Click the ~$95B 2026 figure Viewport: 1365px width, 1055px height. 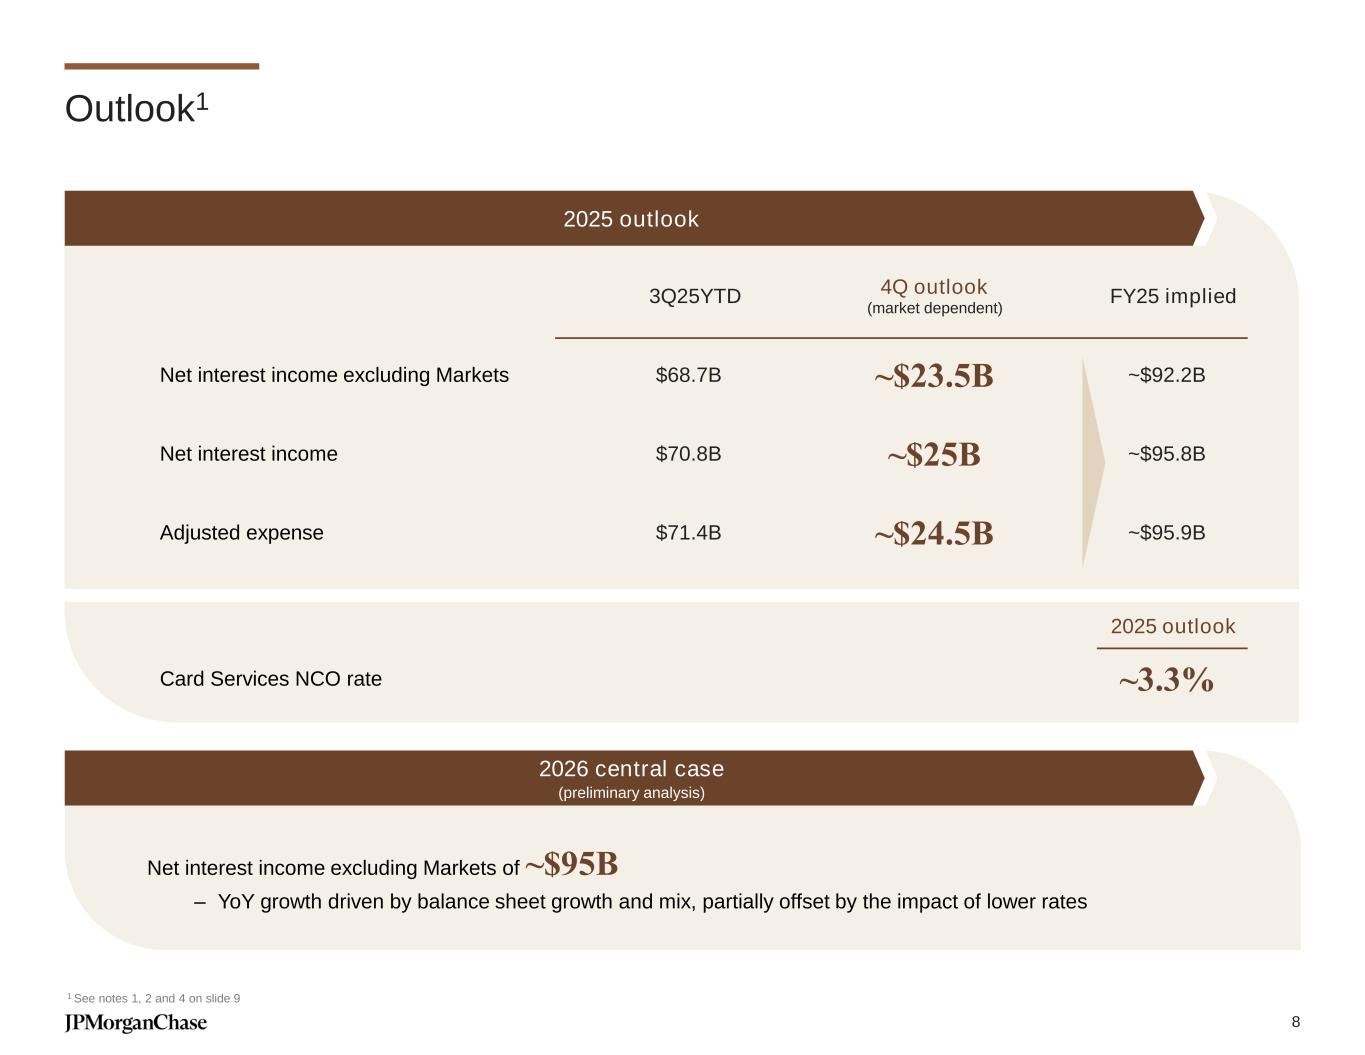click(x=571, y=864)
